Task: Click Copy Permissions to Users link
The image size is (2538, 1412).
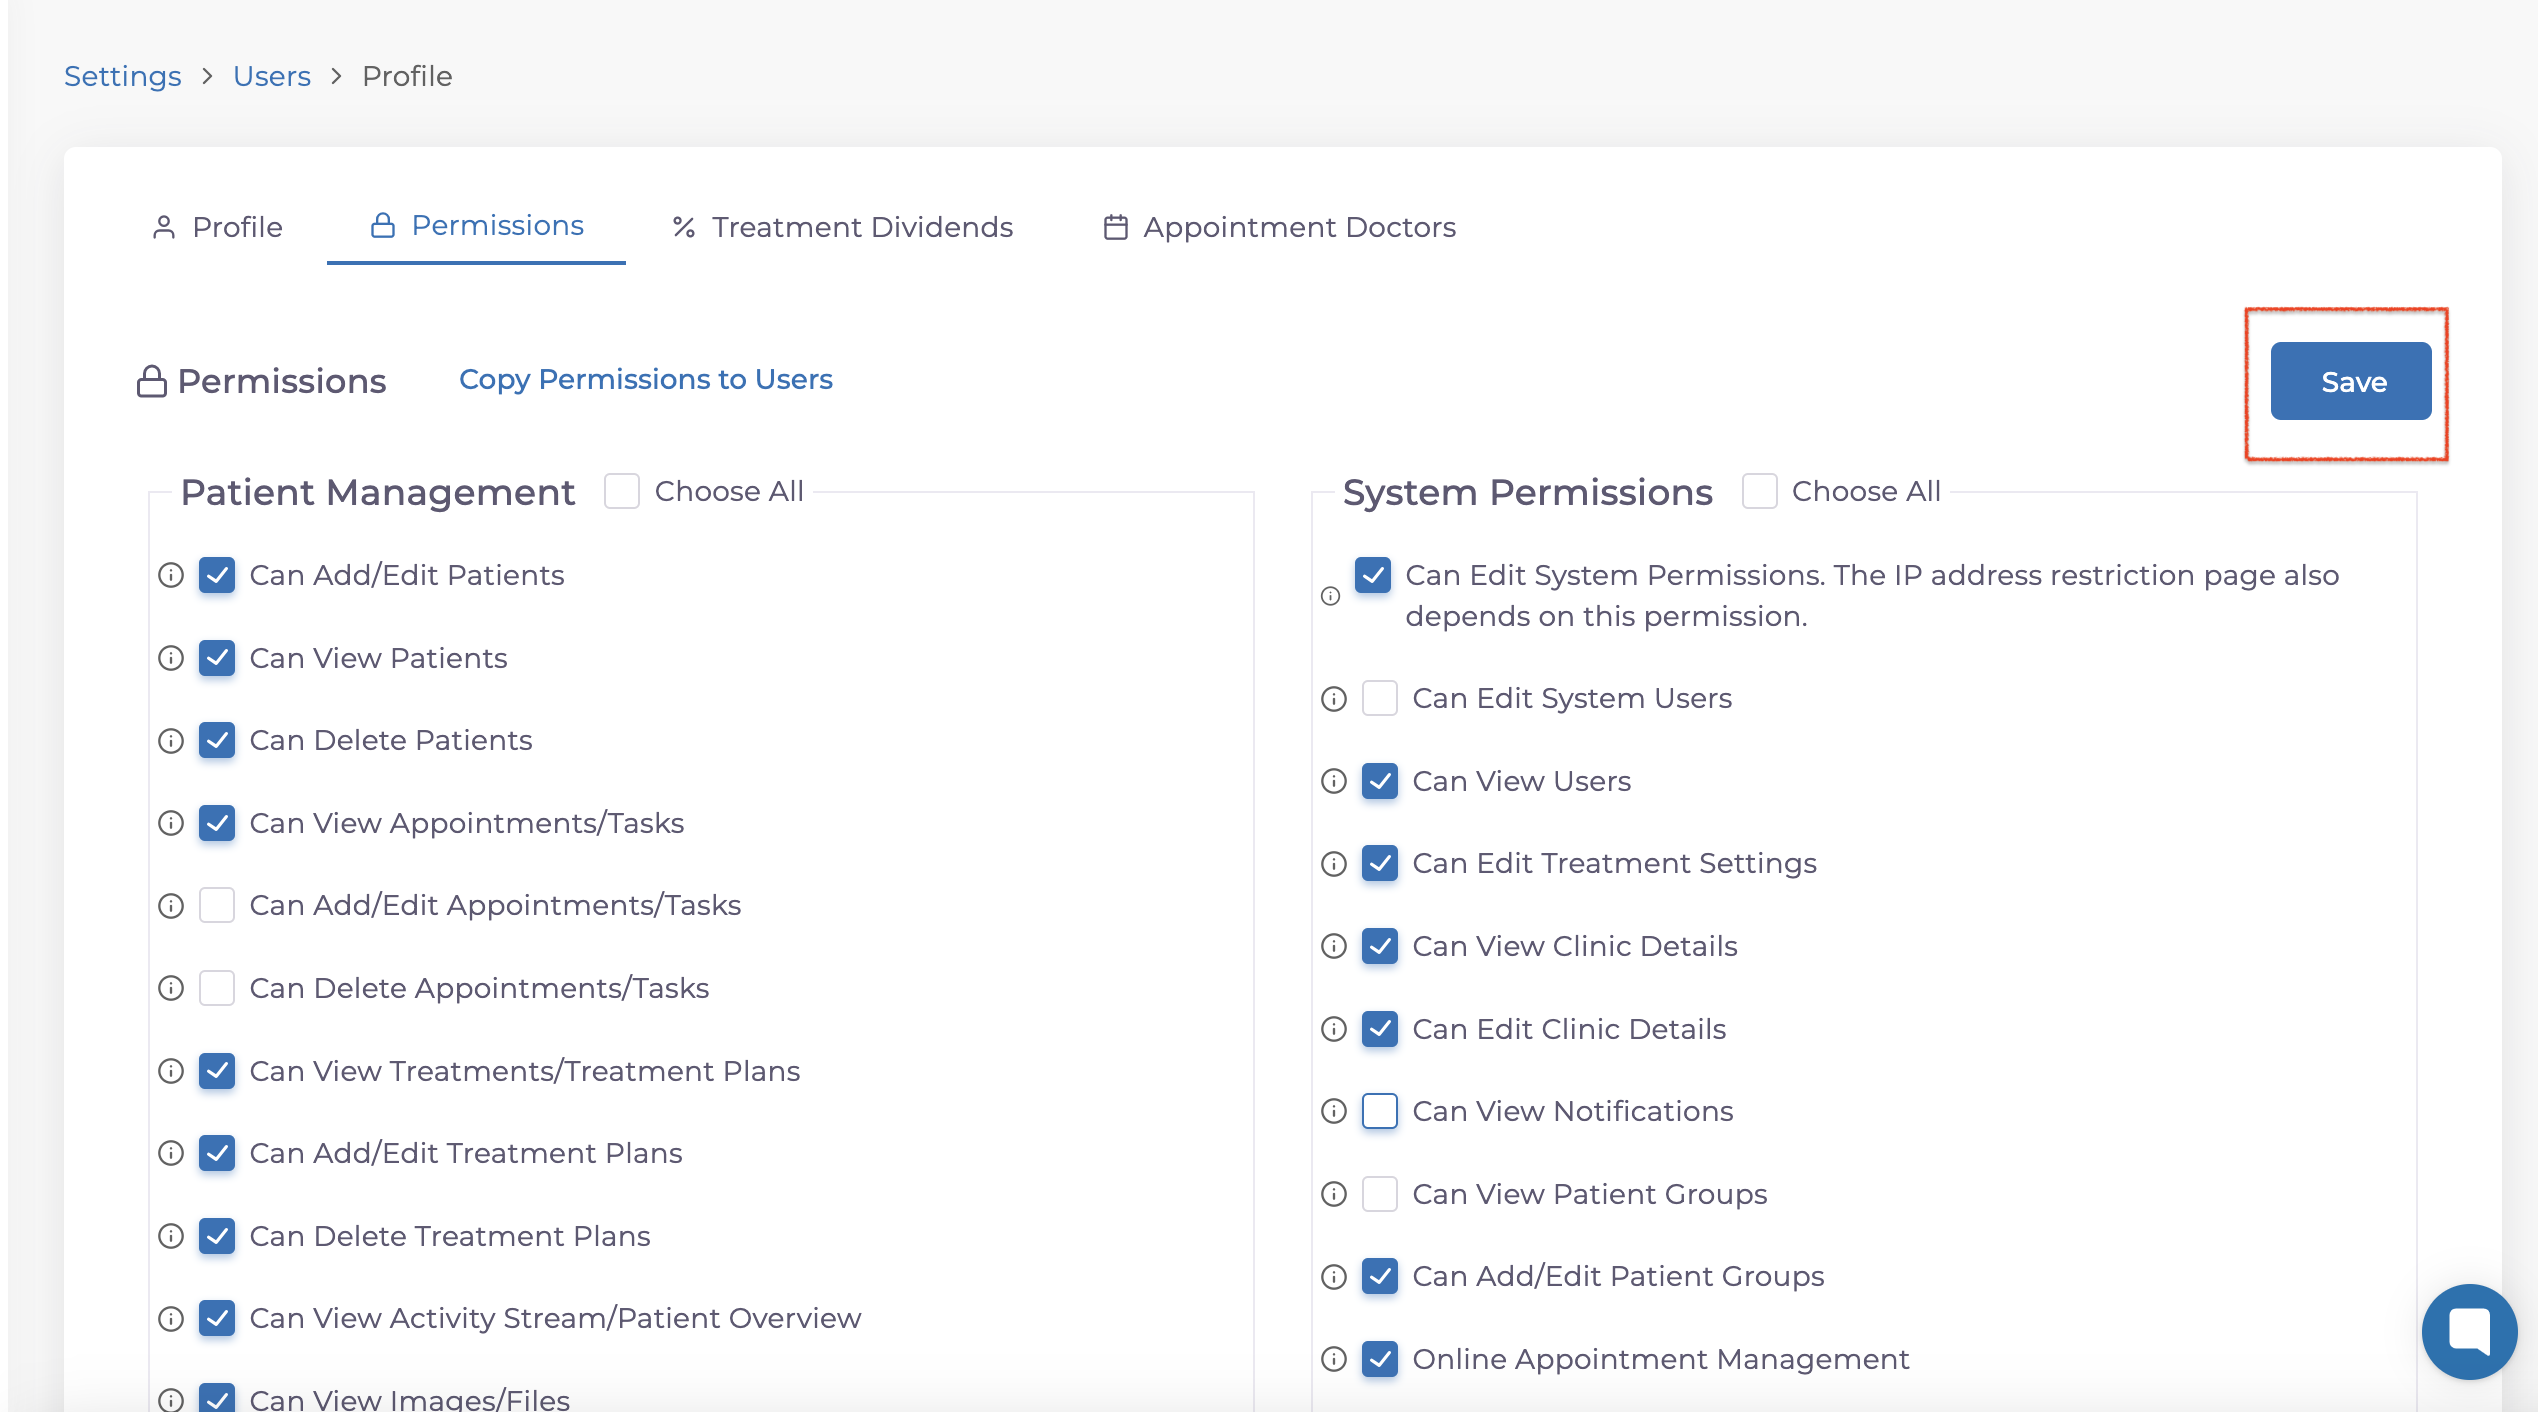Action: click(x=645, y=380)
